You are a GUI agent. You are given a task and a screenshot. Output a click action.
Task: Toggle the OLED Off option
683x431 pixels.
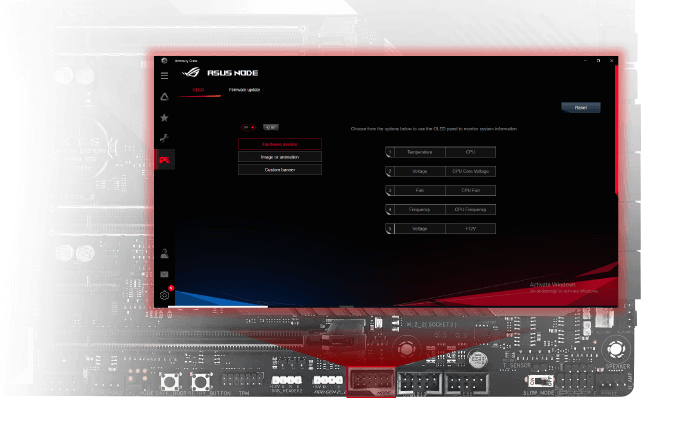pyautogui.click(x=270, y=127)
